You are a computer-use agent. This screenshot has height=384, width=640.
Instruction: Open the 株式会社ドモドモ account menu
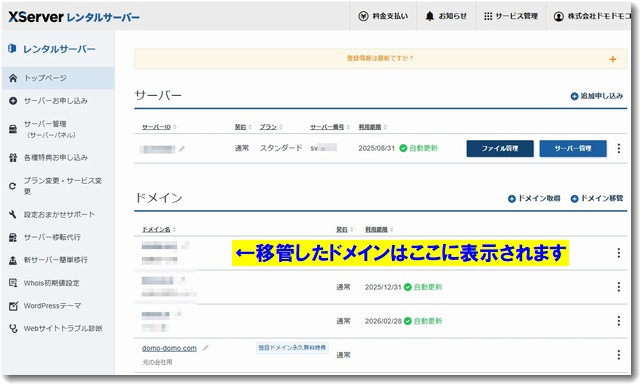tap(593, 16)
